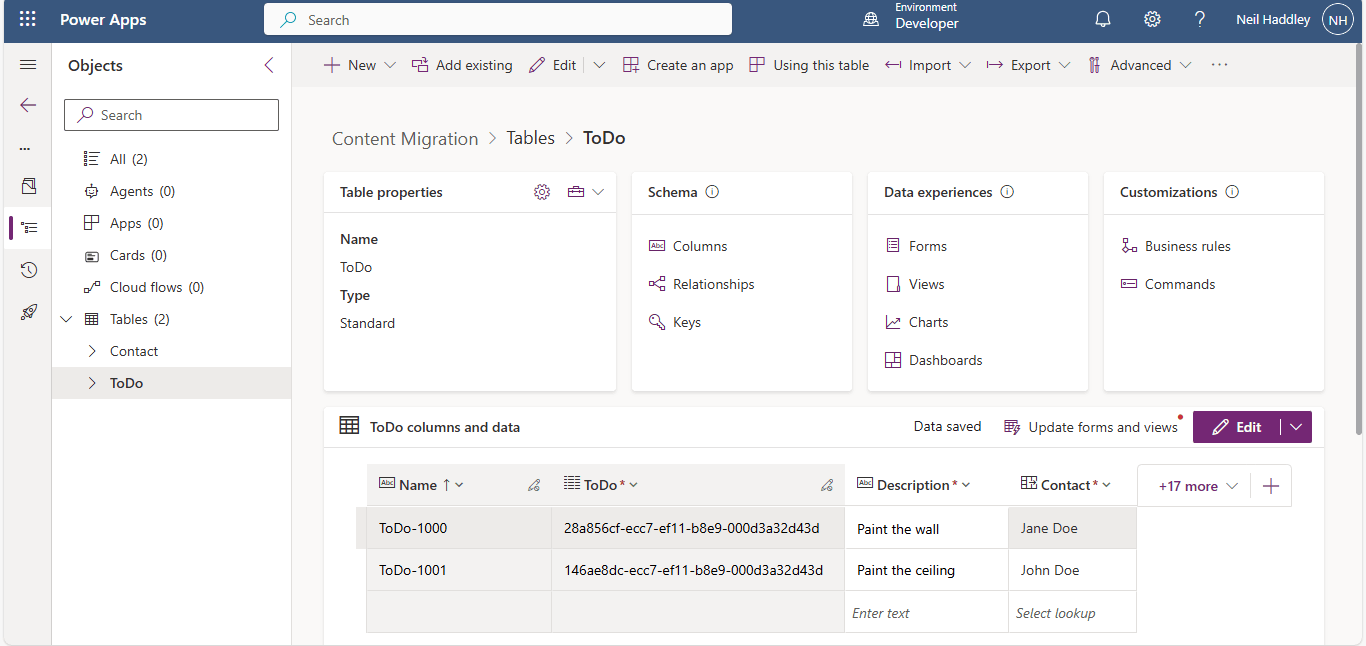Open table properties gear icon
Screen dimensions: 1366x646
(542, 192)
